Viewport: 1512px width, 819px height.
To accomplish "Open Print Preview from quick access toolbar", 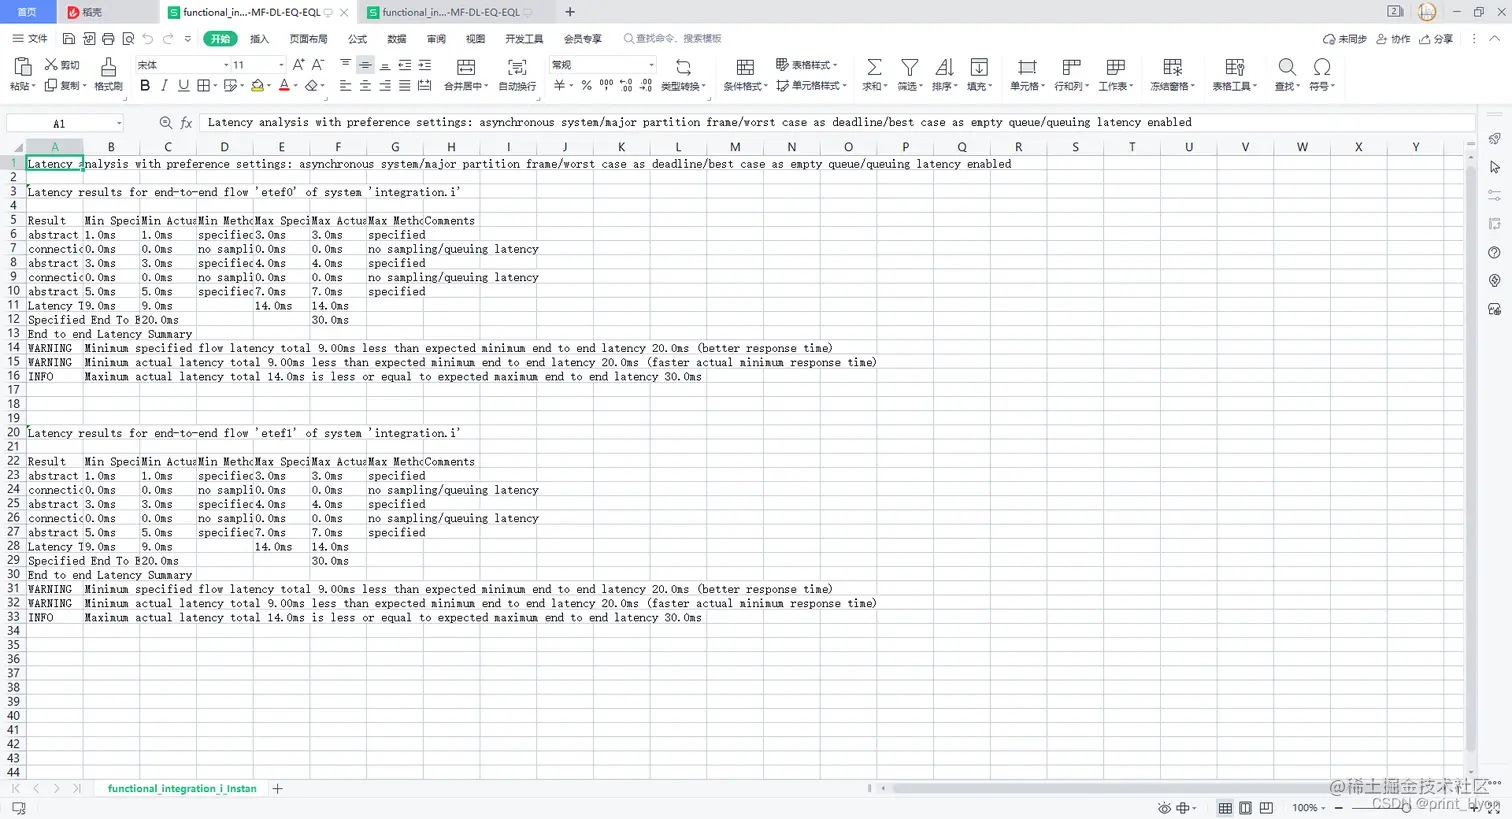I will [x=128, y=39].
